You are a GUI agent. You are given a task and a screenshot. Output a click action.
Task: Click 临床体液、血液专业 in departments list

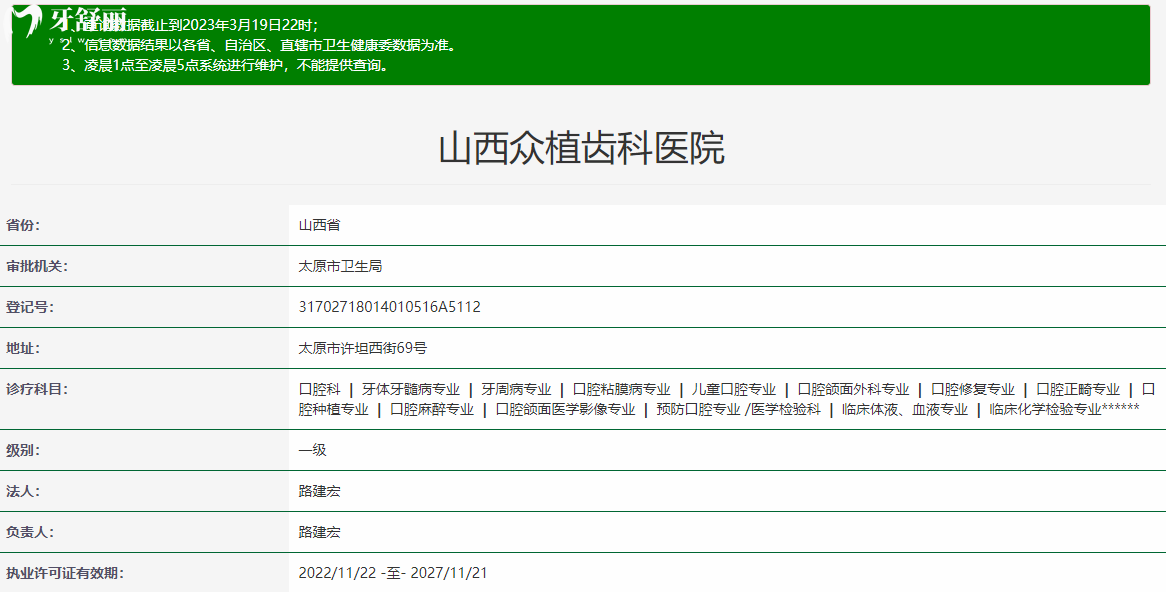click(x=905, y=409)
